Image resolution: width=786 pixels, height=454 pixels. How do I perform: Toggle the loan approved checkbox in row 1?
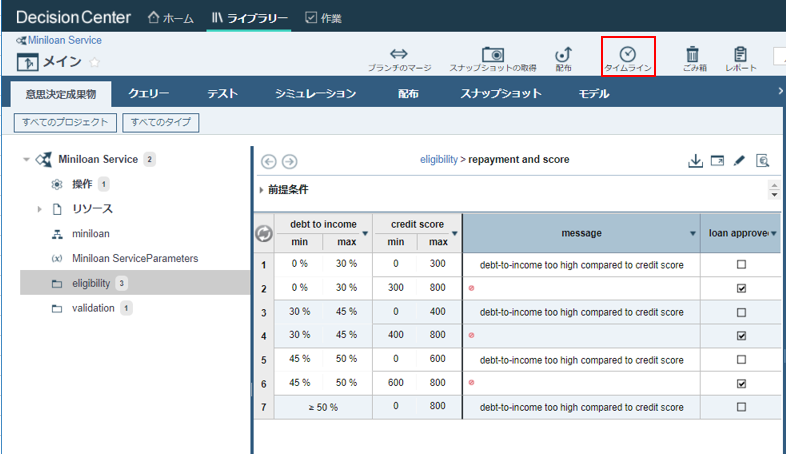pos(741,264)
